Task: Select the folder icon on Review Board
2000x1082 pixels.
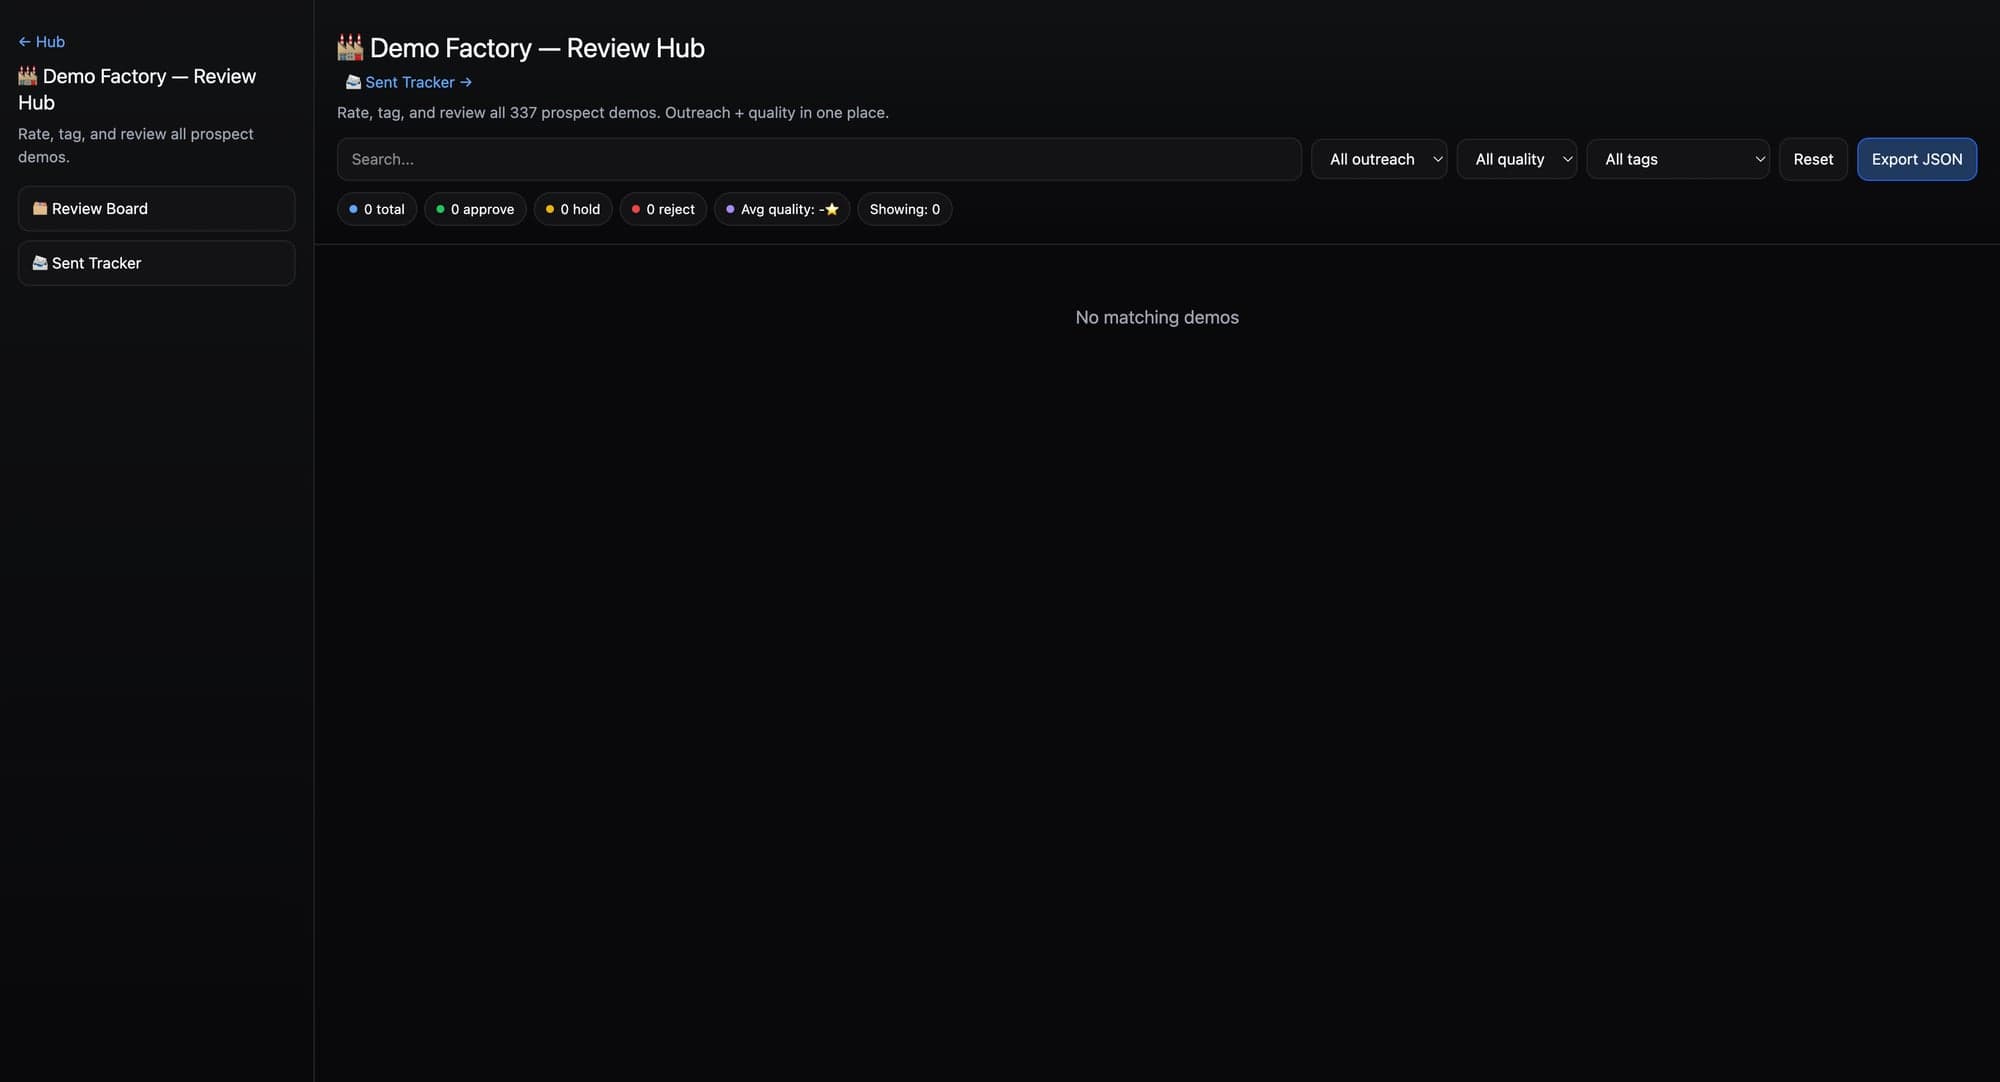Action: click(40, 208)
